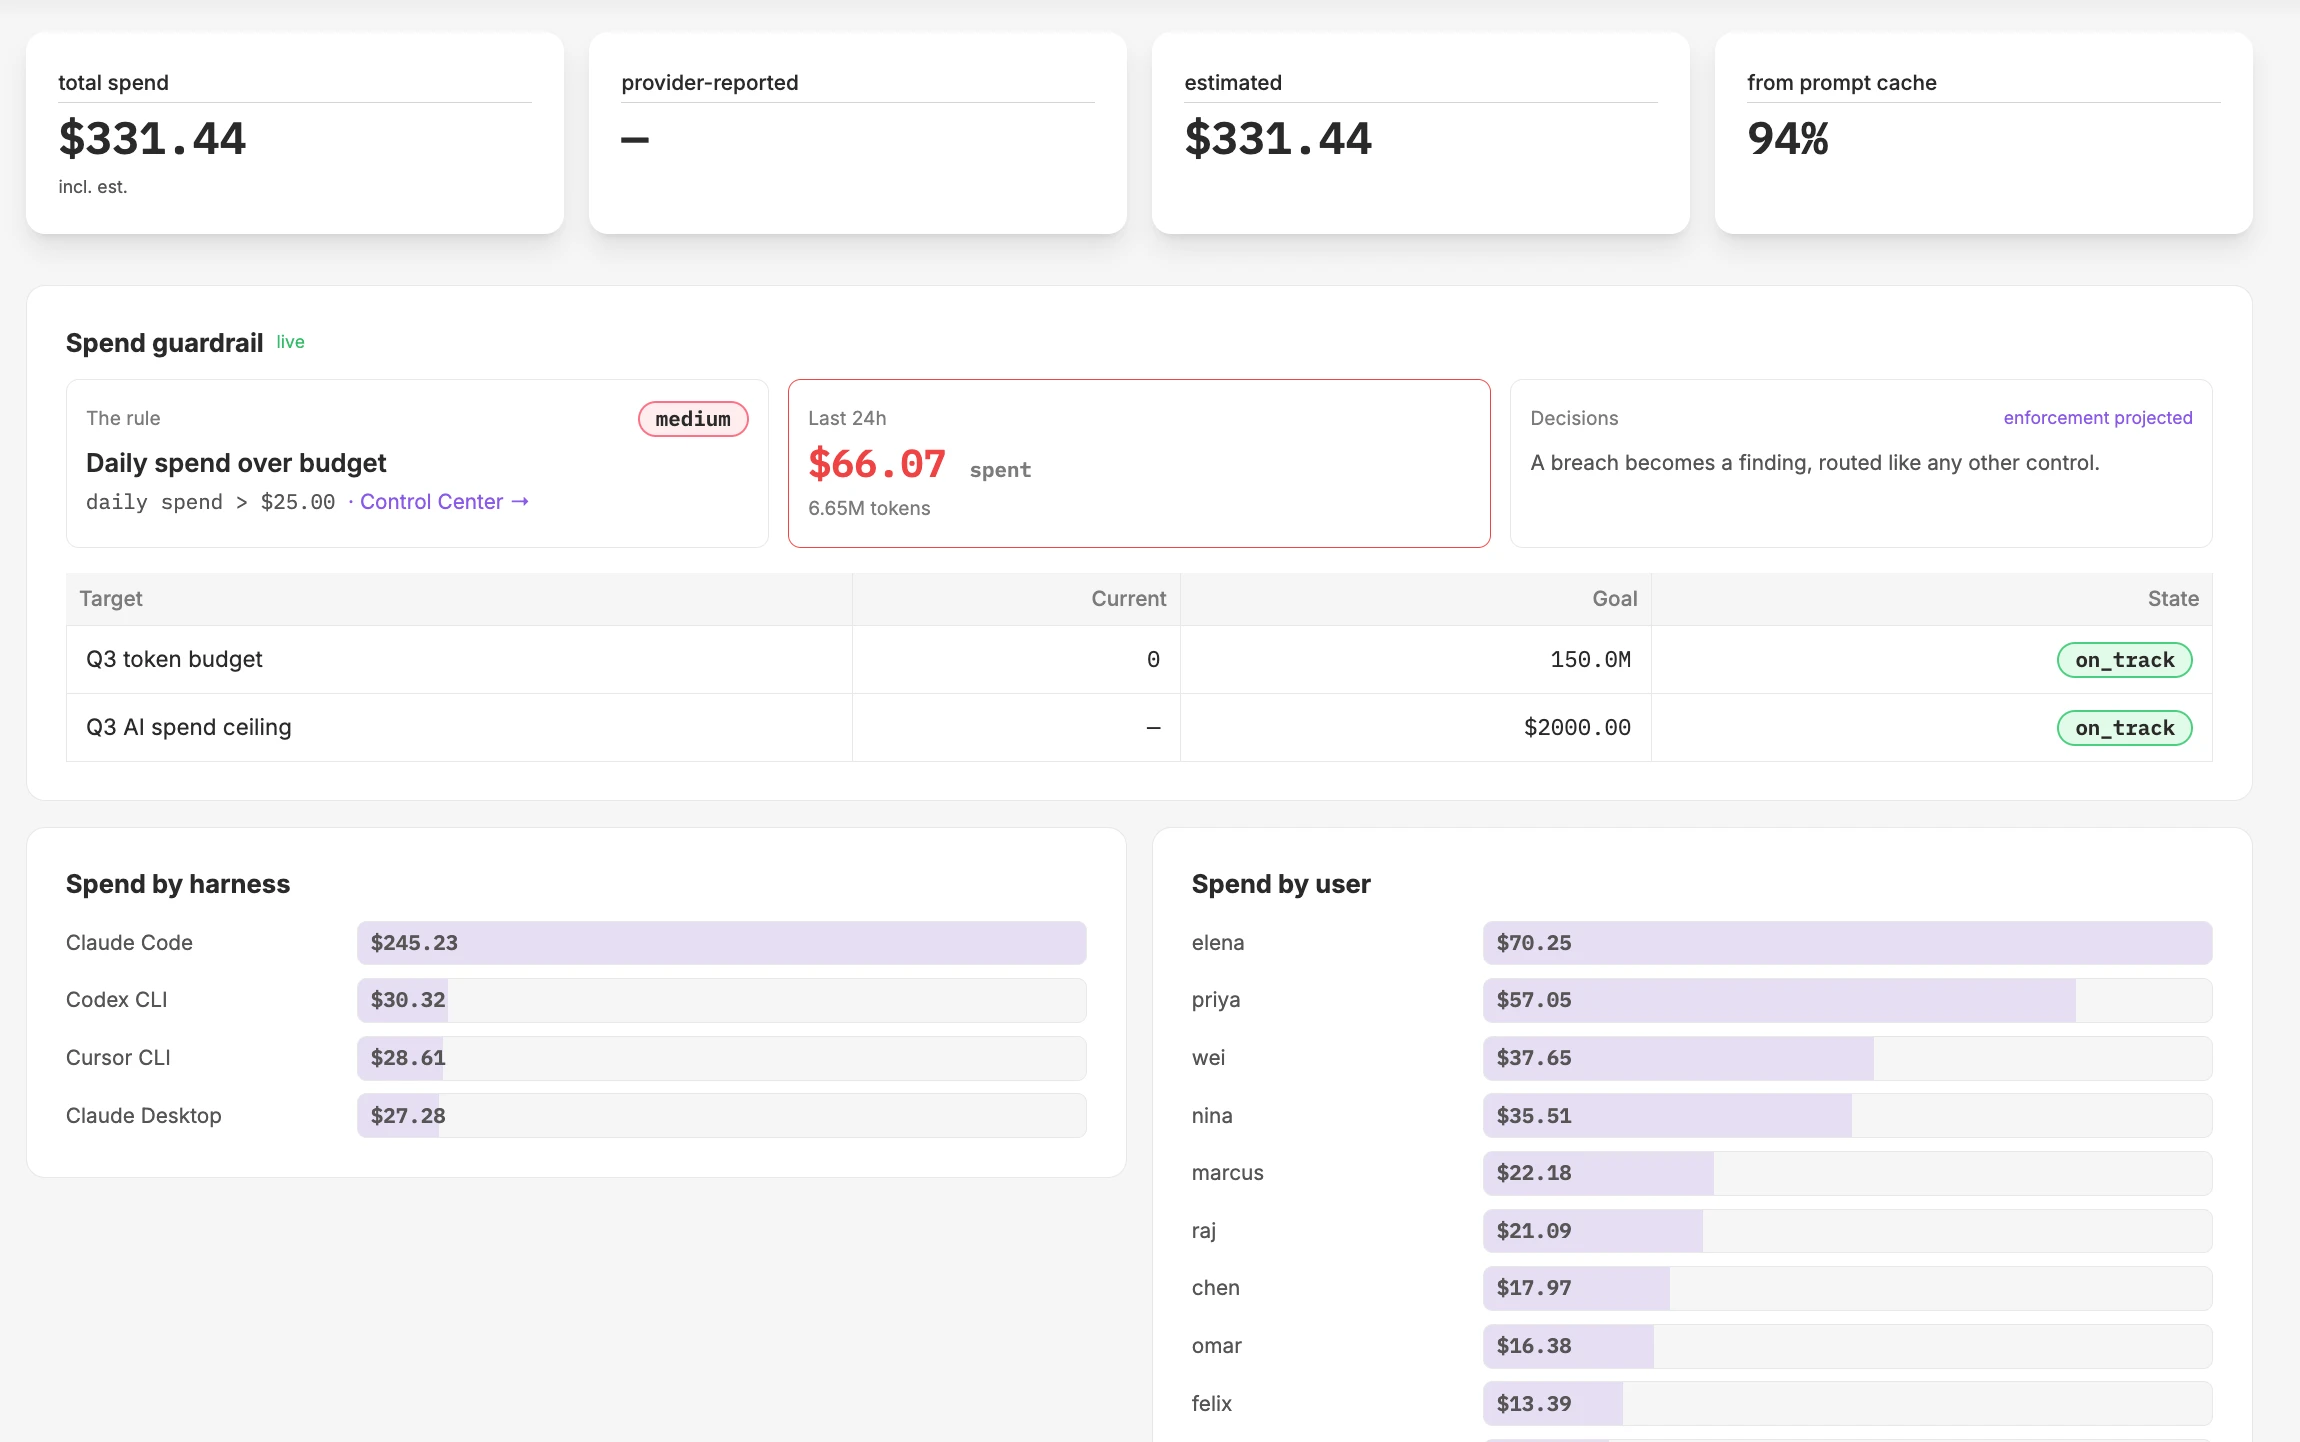Screen dimensions: 2300x1442
Task: Click the Spend by user heading
Action: [1281, 884]
